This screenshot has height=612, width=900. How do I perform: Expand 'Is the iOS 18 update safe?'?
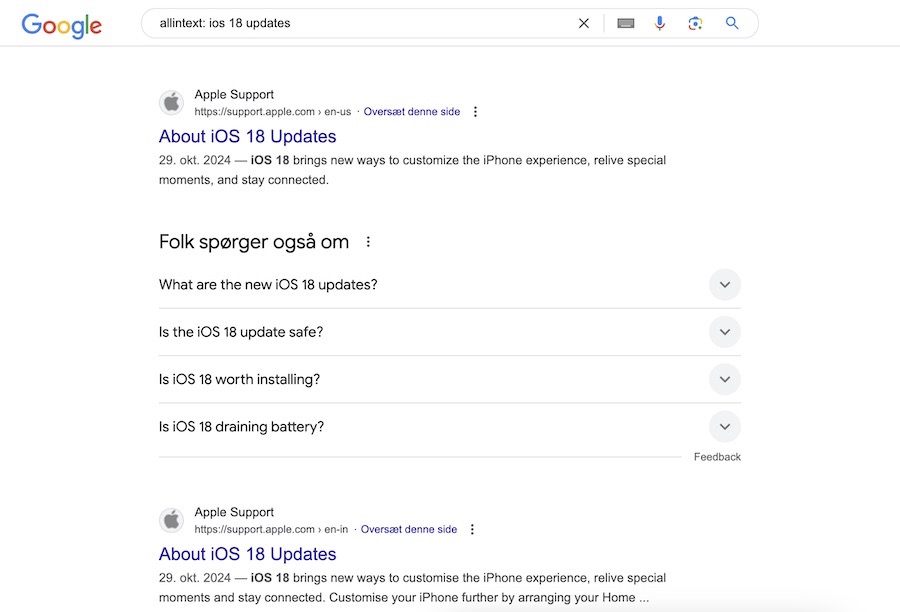(724, 331)
